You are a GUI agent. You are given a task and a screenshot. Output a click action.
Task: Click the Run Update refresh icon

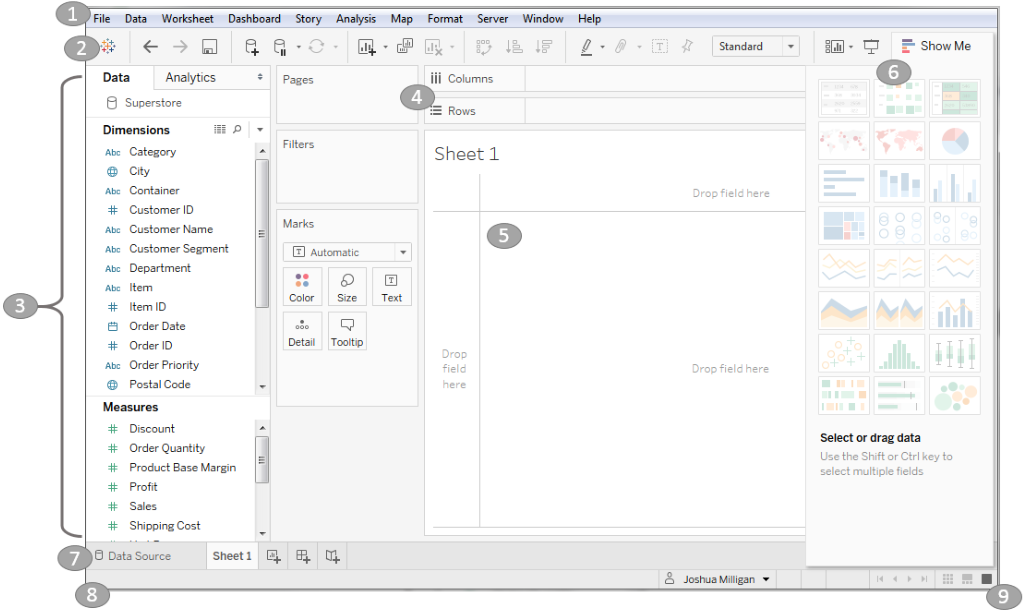(x=316, y=46)
